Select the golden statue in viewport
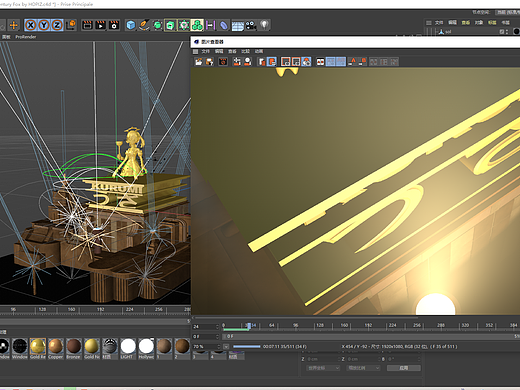The width and height of the screenshot is (520, 390). tap(131, 152)
